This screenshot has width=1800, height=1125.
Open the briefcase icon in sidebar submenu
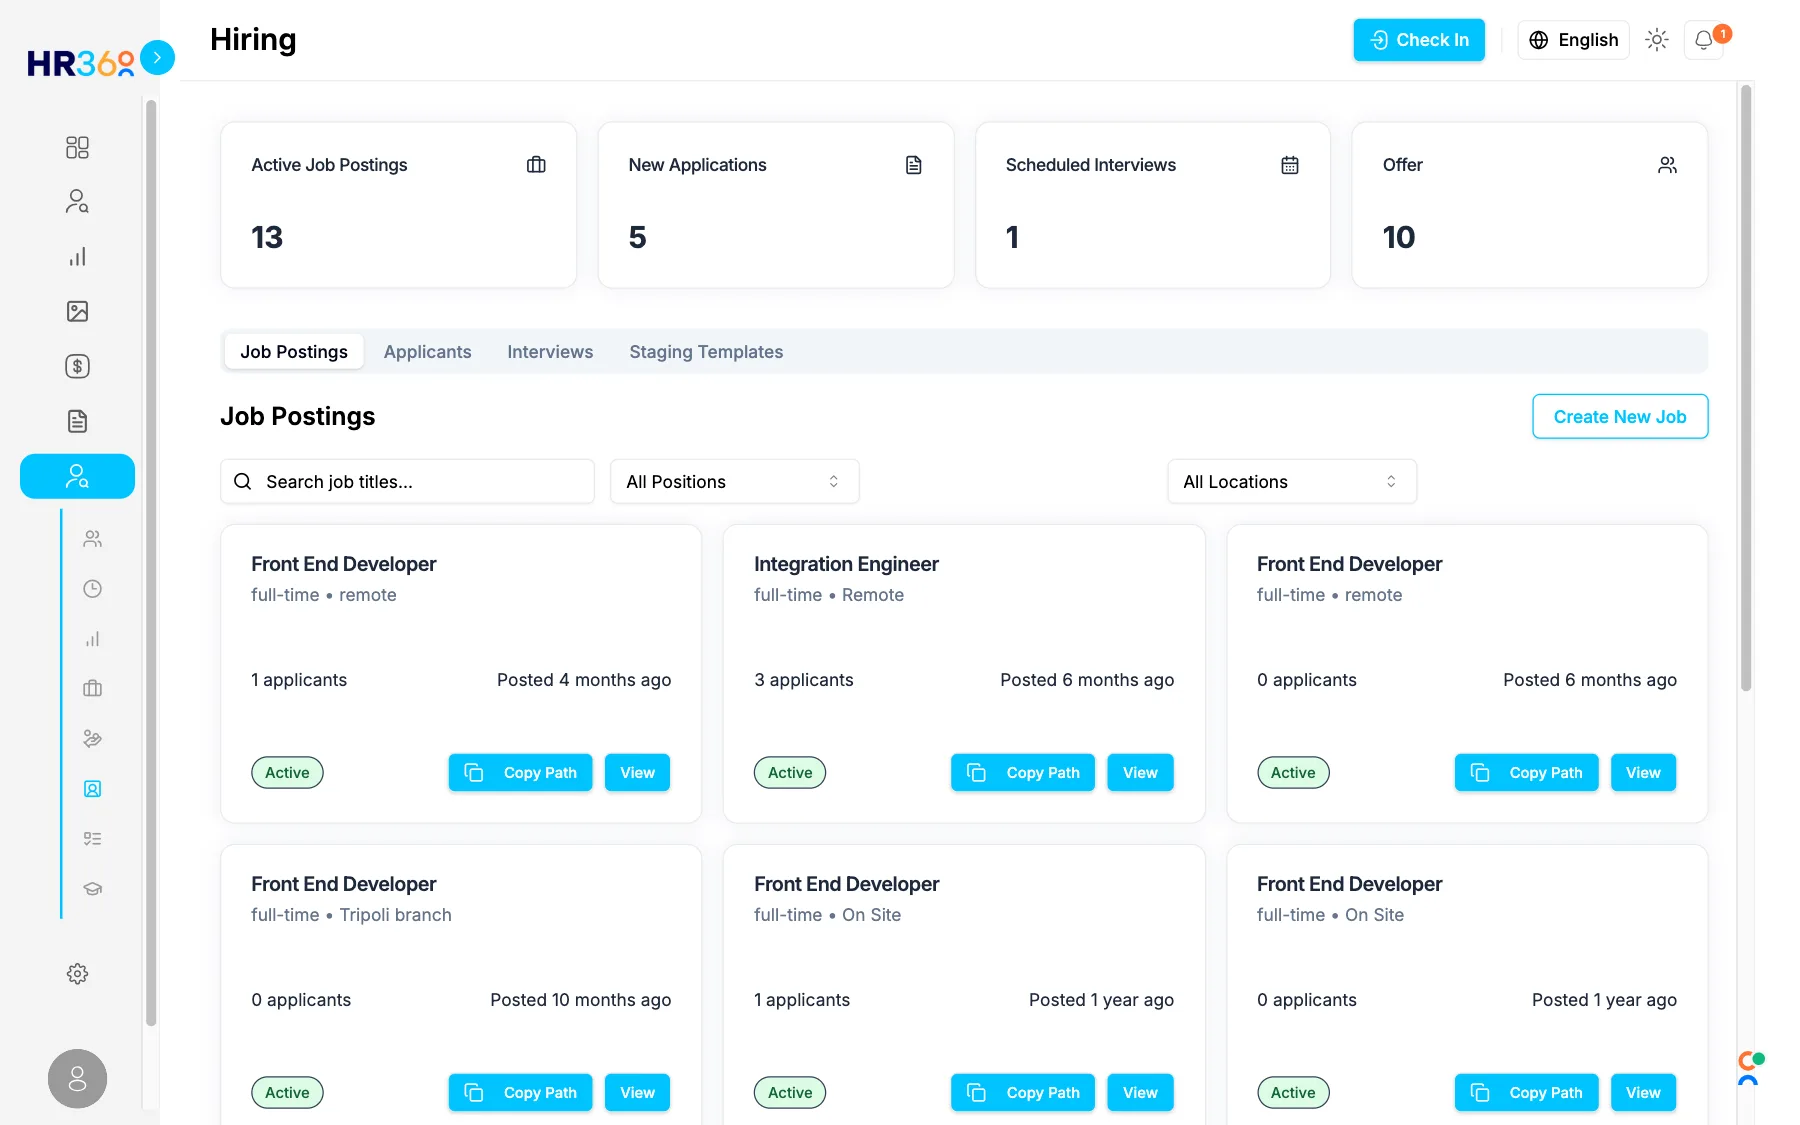(x=92, y=688)
